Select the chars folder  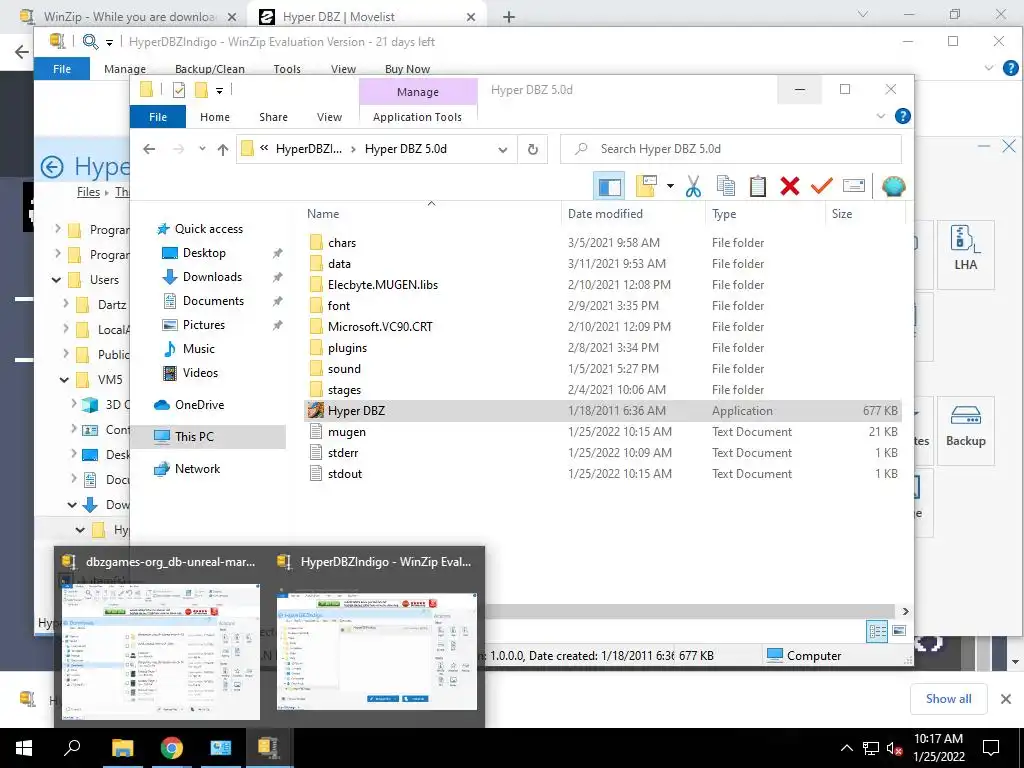[342, 243]
